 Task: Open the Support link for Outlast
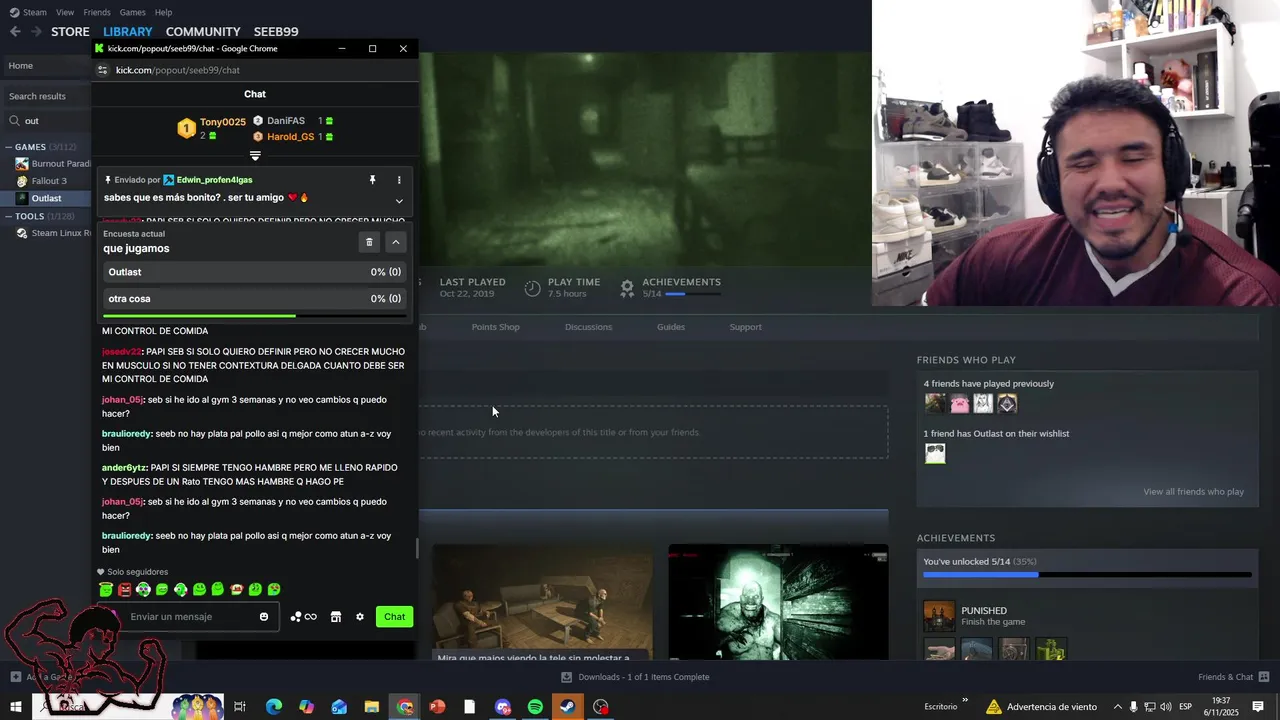pyautogui.click(x=745, y=327)
